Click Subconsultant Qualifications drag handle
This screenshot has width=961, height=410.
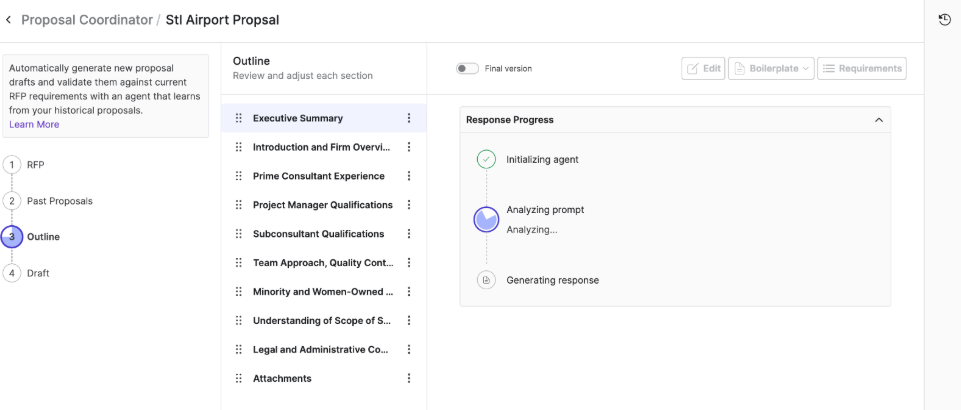[239, 234]
